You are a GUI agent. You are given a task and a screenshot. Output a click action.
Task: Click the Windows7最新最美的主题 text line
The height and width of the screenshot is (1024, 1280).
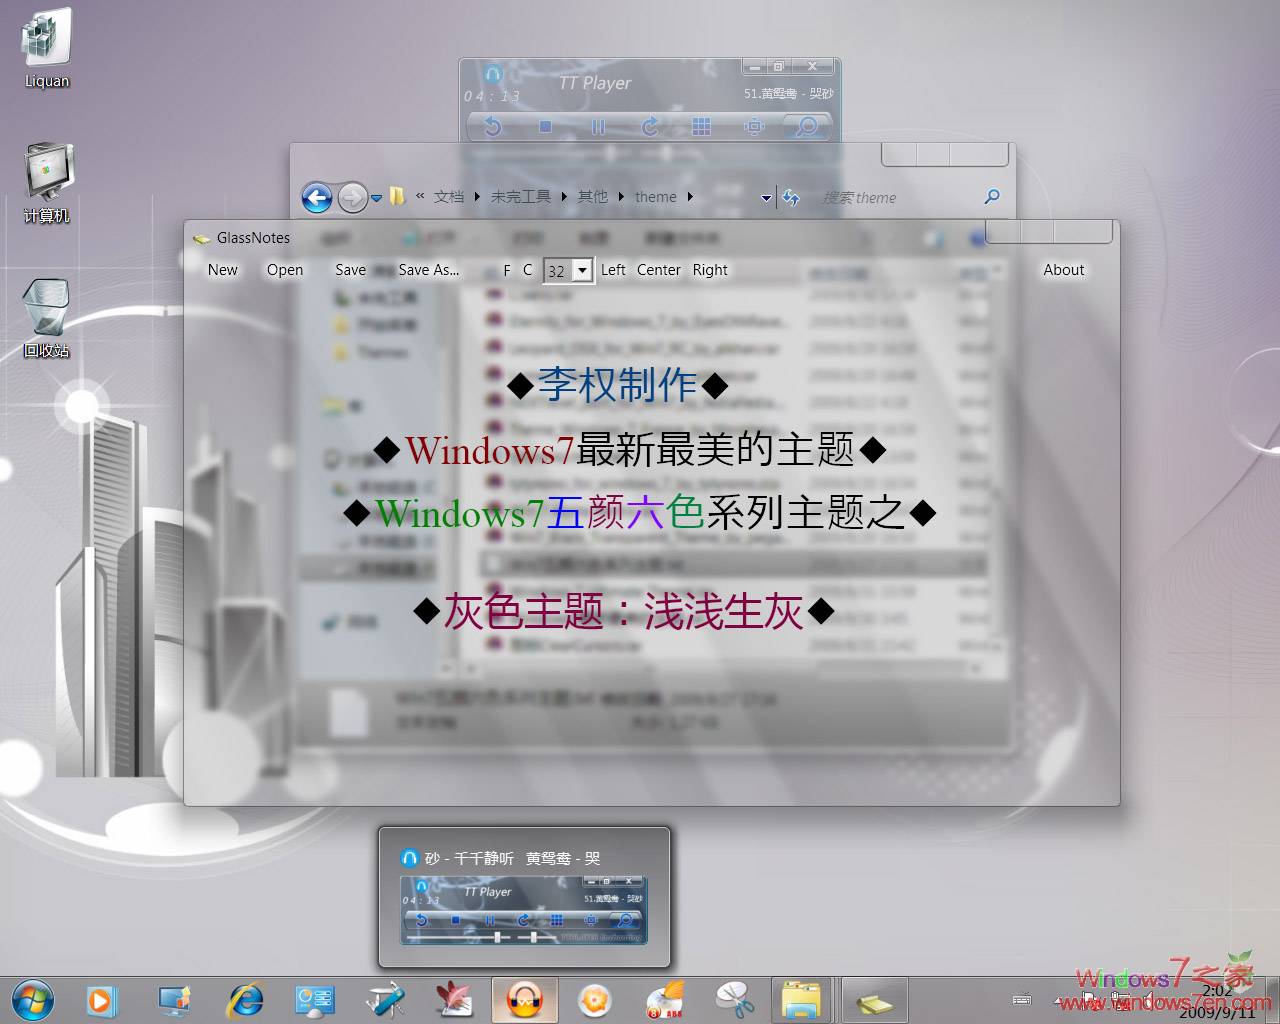click(630, 450)
